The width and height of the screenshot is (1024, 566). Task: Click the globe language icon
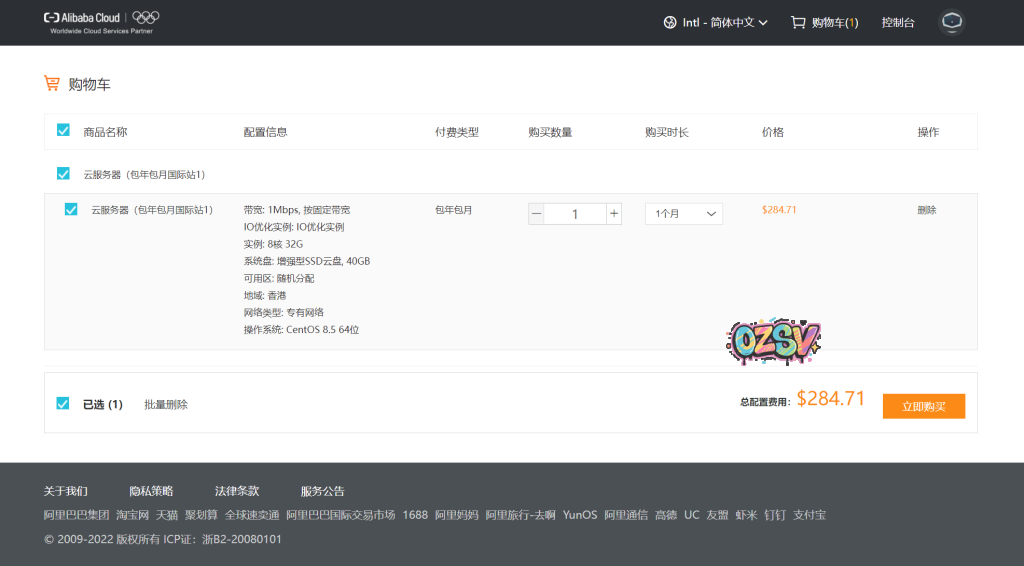tap(670, 22)
